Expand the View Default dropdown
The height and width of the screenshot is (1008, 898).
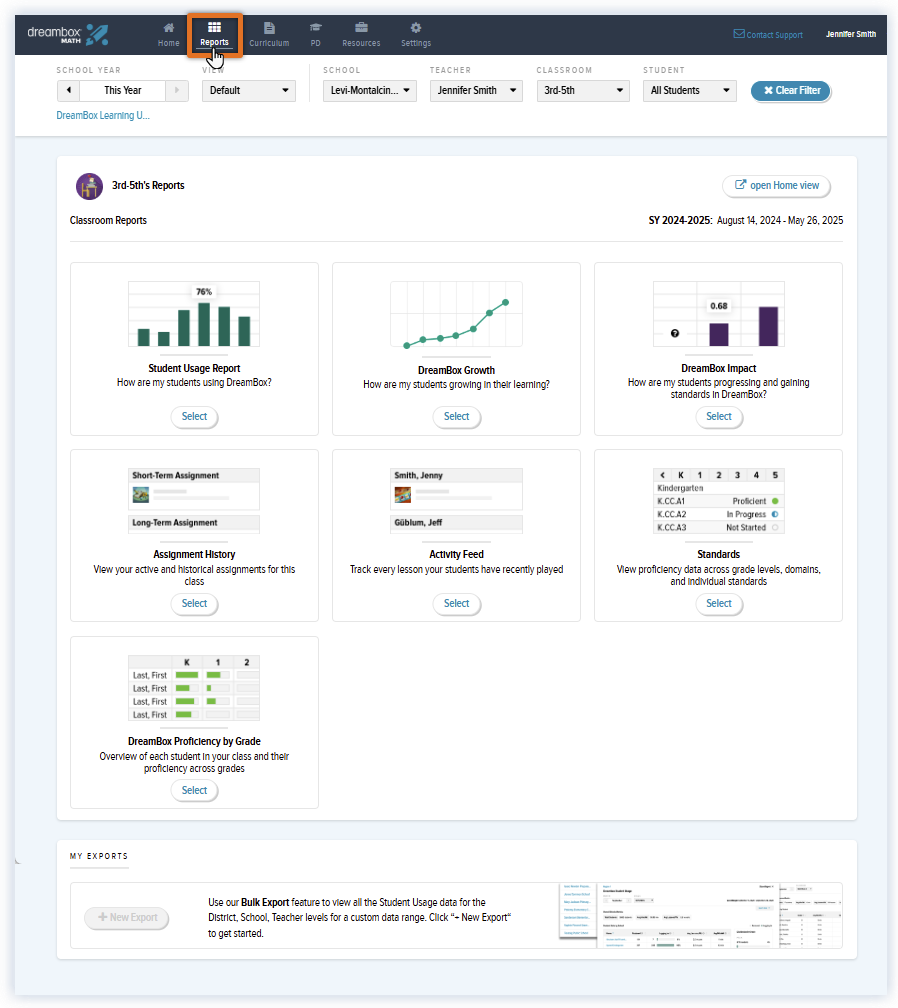coord(249,91)
